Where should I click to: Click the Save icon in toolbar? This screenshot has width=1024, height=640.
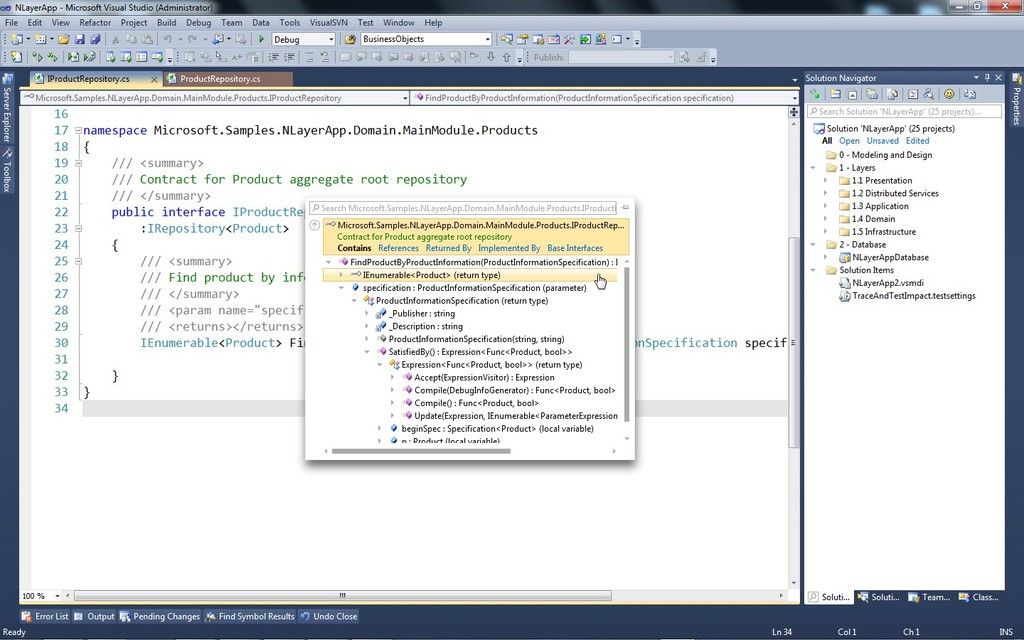[x=80, y=40]
